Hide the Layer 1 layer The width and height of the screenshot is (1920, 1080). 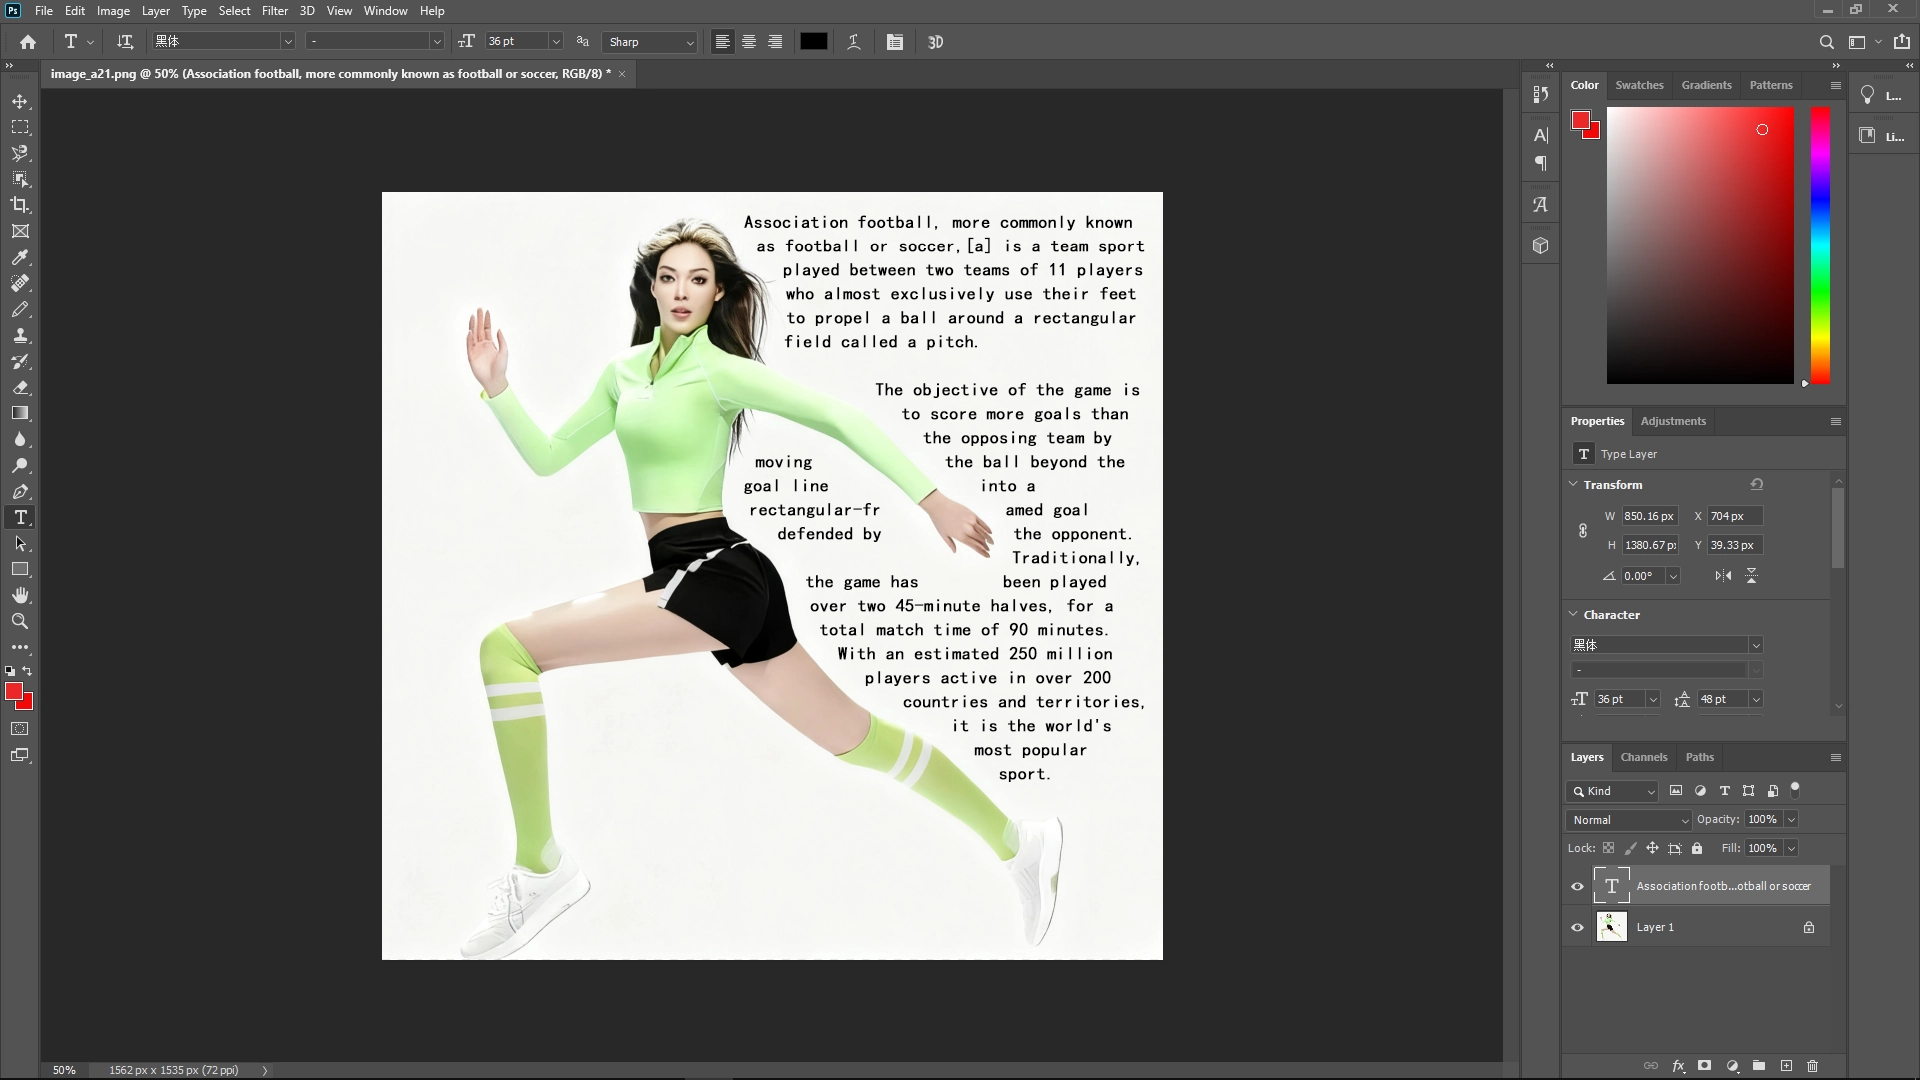[1576, 927]
